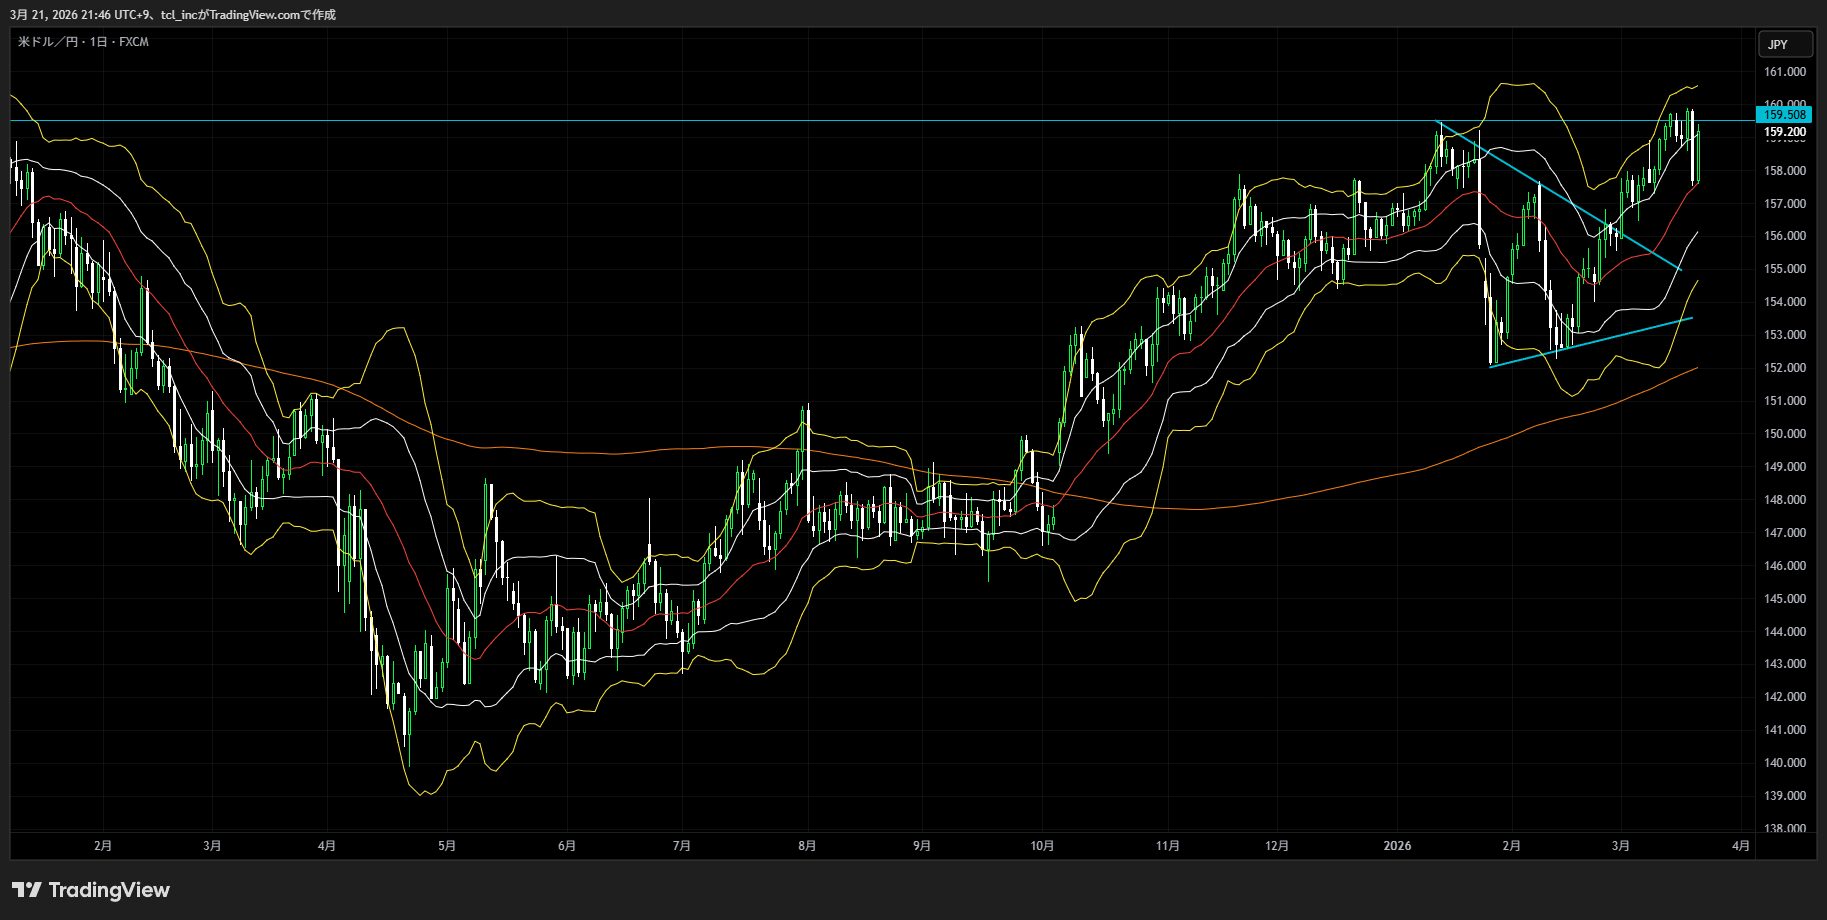Image resolution: width=1827 pixels, height=920 pixels.
Task: Click the TradingView logo icon
Action: [27, 890]
